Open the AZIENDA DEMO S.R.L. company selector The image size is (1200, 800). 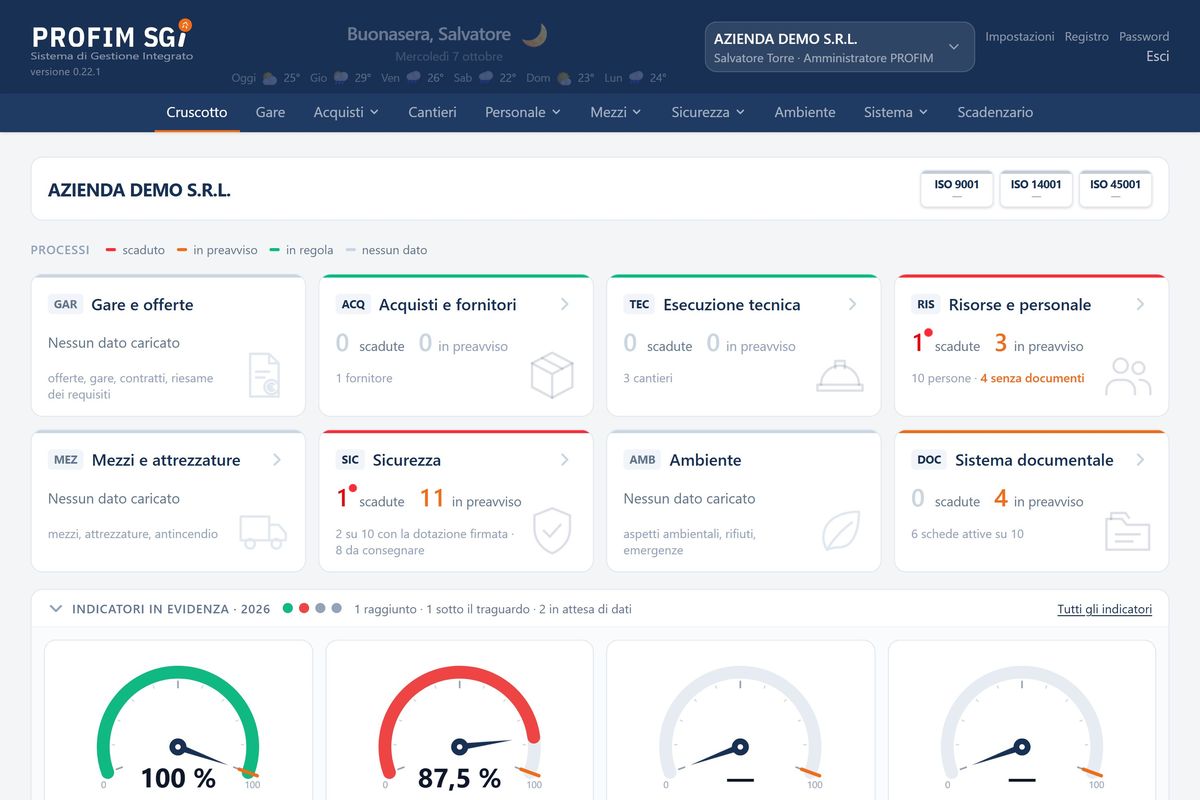(840, 47)
